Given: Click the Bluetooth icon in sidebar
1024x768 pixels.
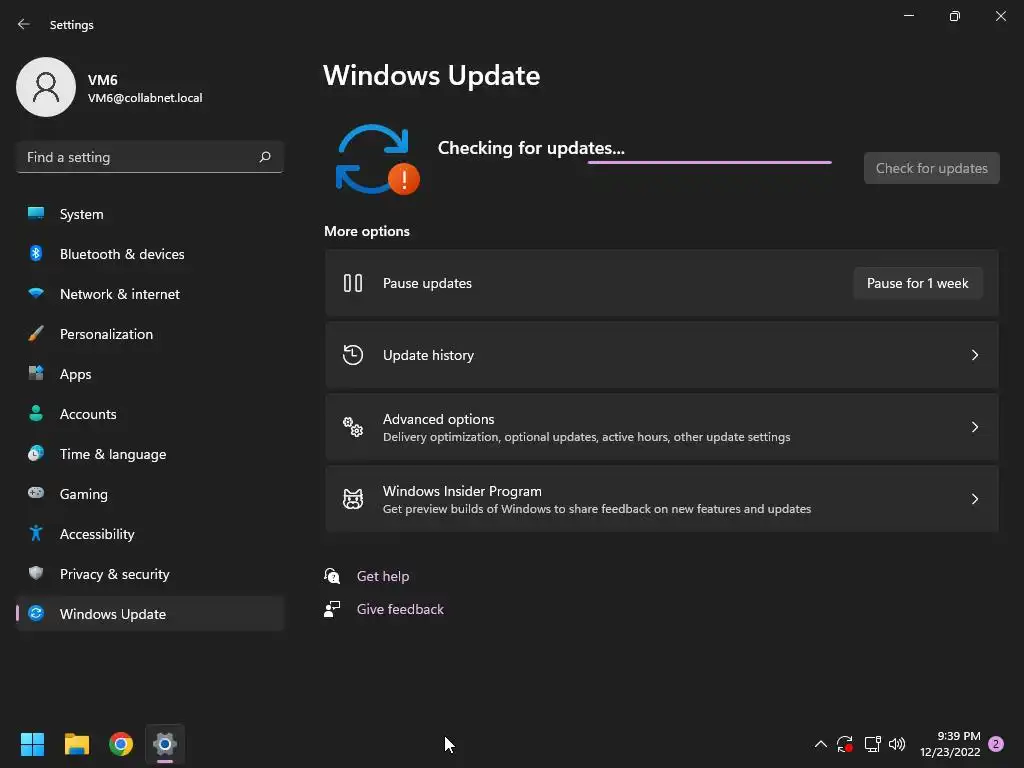Looking at the screenshot, I should [36, 253].
